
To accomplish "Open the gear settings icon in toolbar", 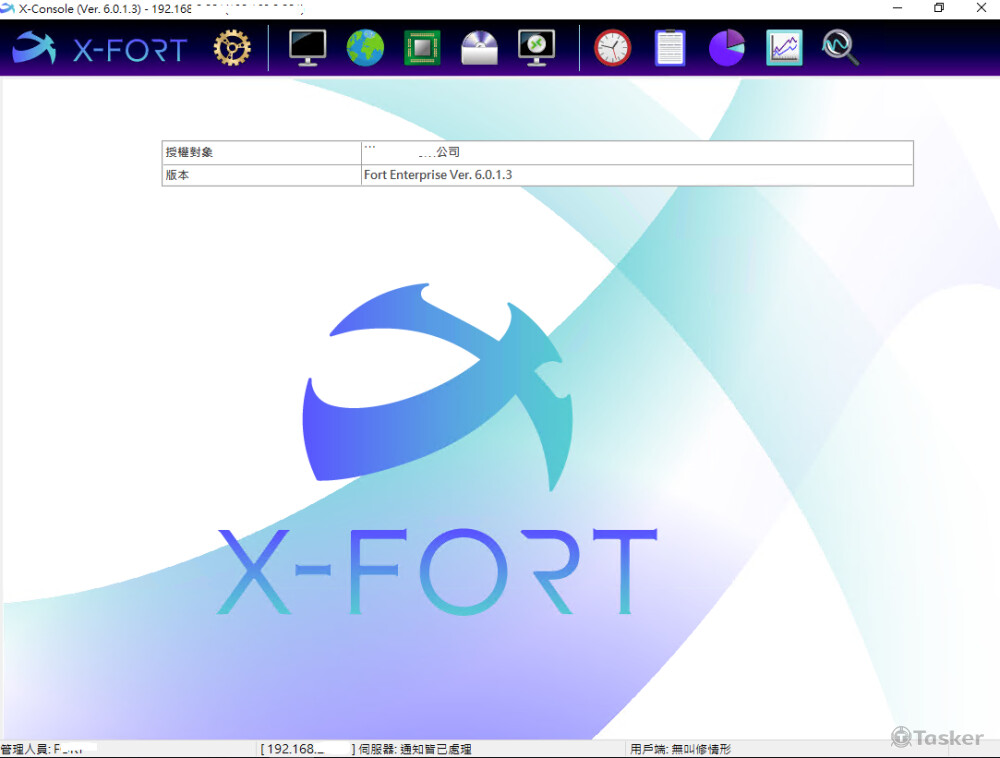I will [232, 47].
